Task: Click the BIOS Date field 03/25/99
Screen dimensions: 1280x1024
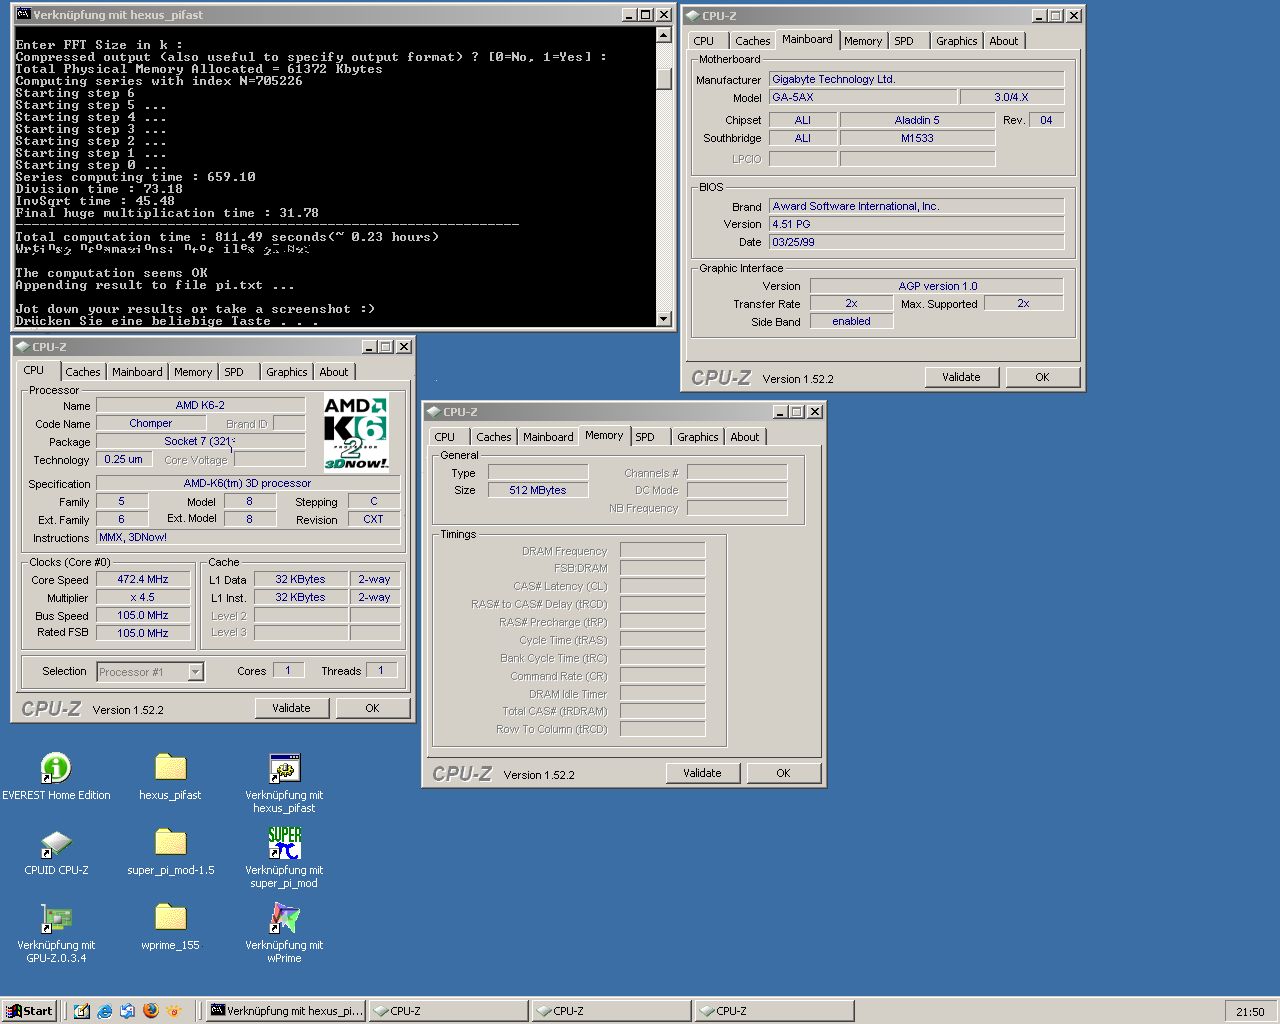Action: click(x=916, y=242)
